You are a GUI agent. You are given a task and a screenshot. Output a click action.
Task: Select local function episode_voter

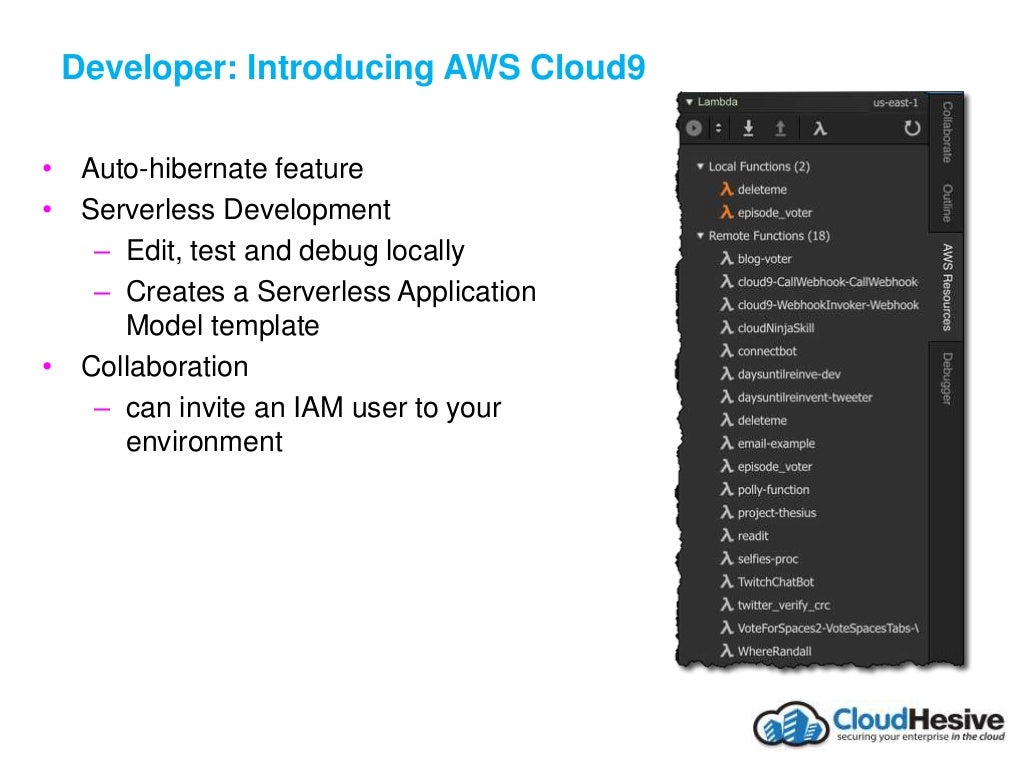pyautogui.click(x=775, y=213)
